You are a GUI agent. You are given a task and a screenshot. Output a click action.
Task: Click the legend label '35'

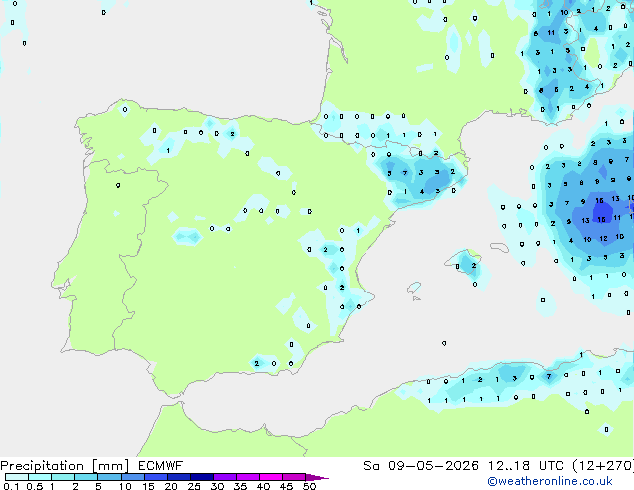click(240, 486)
